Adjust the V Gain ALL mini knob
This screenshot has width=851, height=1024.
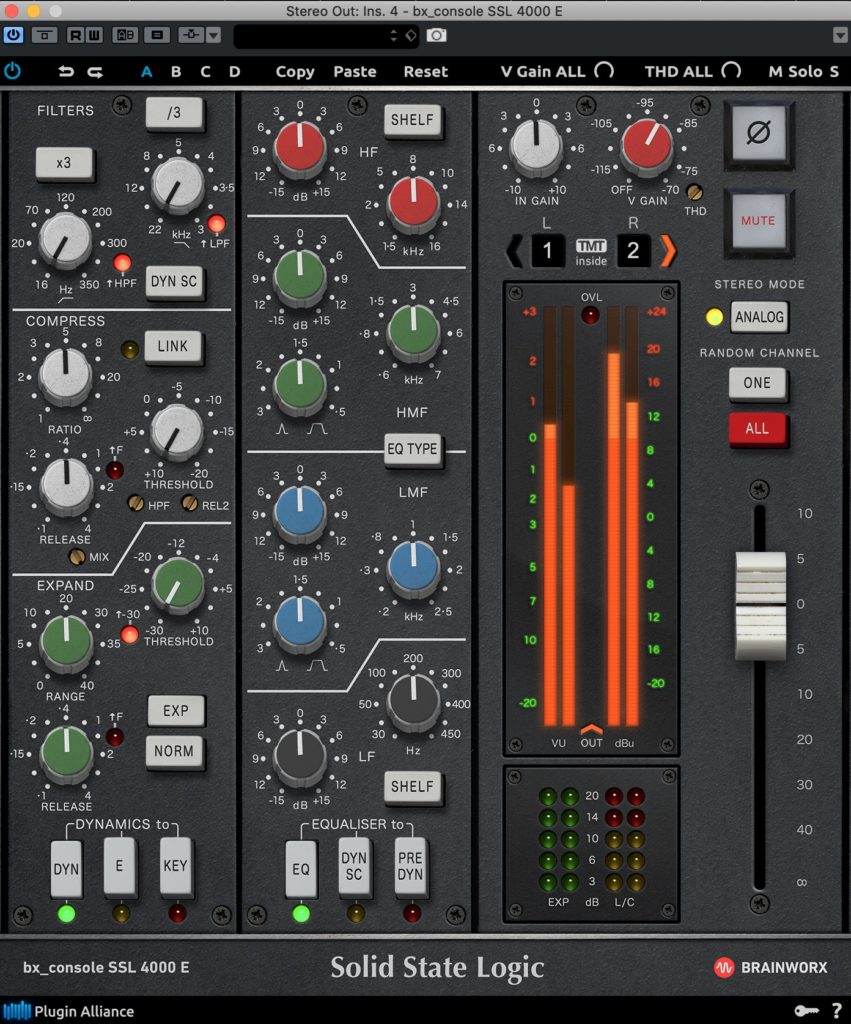(605, 71)
